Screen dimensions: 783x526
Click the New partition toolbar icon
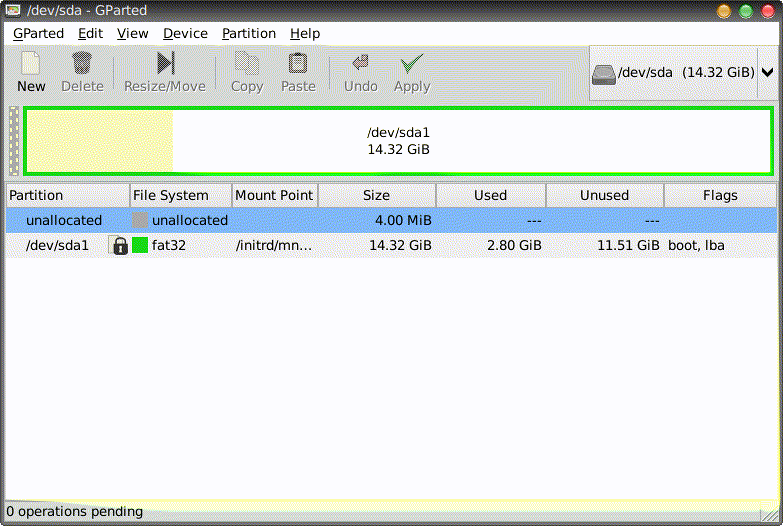click(31, 64)
